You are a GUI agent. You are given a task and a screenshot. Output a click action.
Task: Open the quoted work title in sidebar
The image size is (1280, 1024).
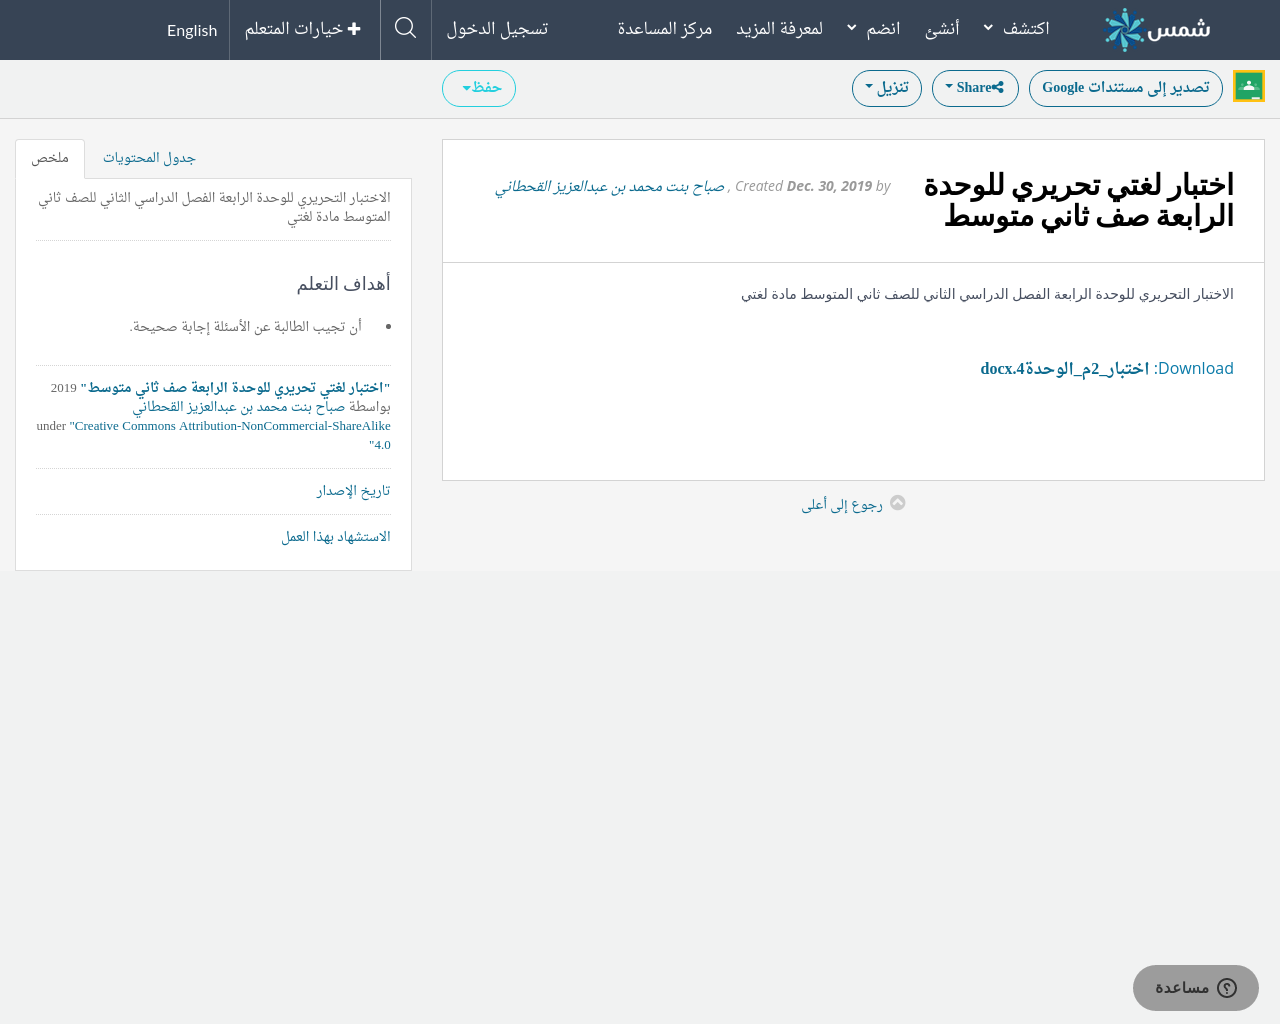(x=236, y=388)
